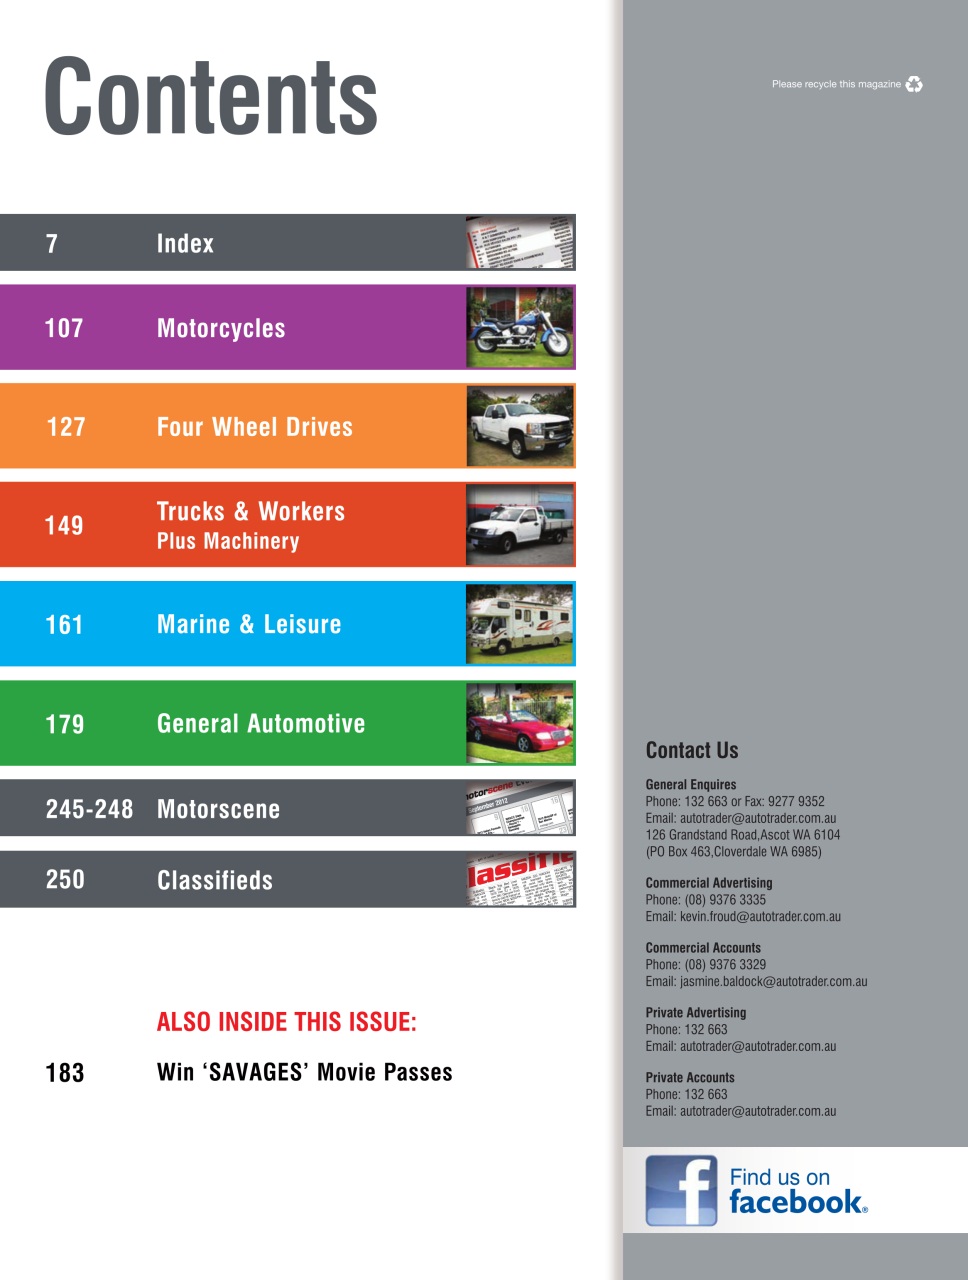Click page number 107 for Motorcycles
The width and height of the screenshot is (968, 1280).
(x=65, y=327)
